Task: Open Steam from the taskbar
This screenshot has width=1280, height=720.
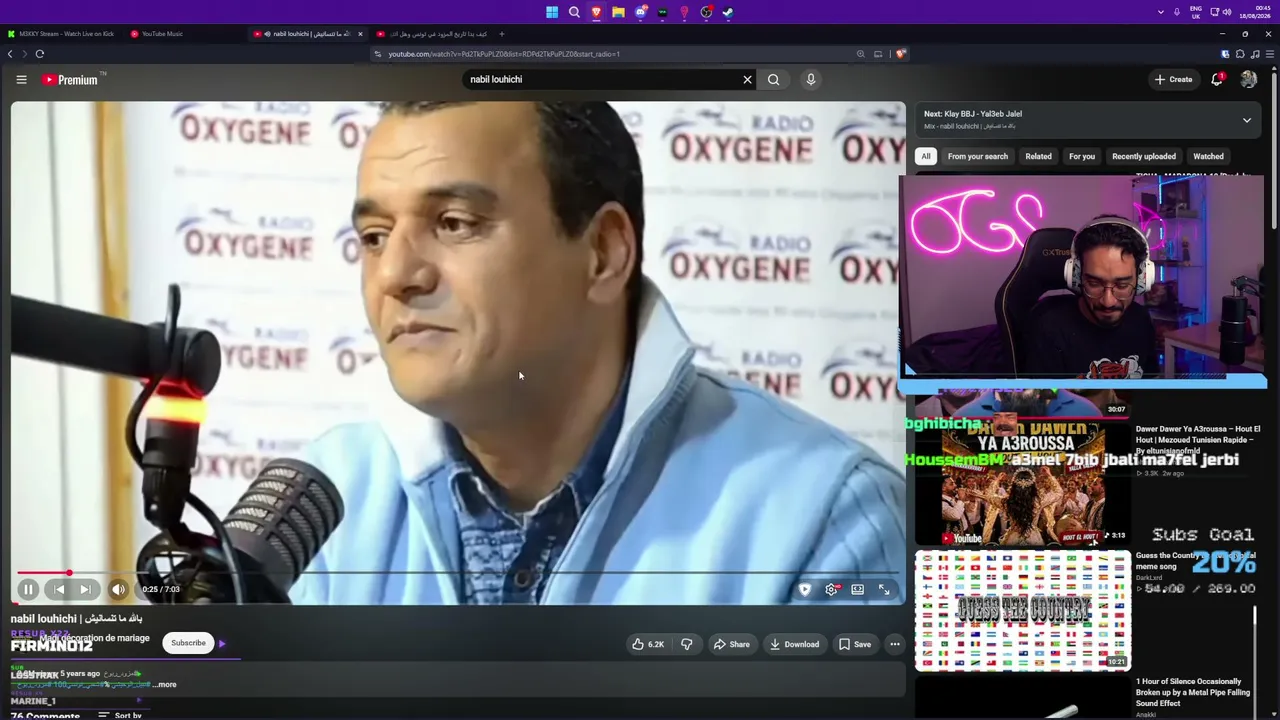Action: [728, 12]
